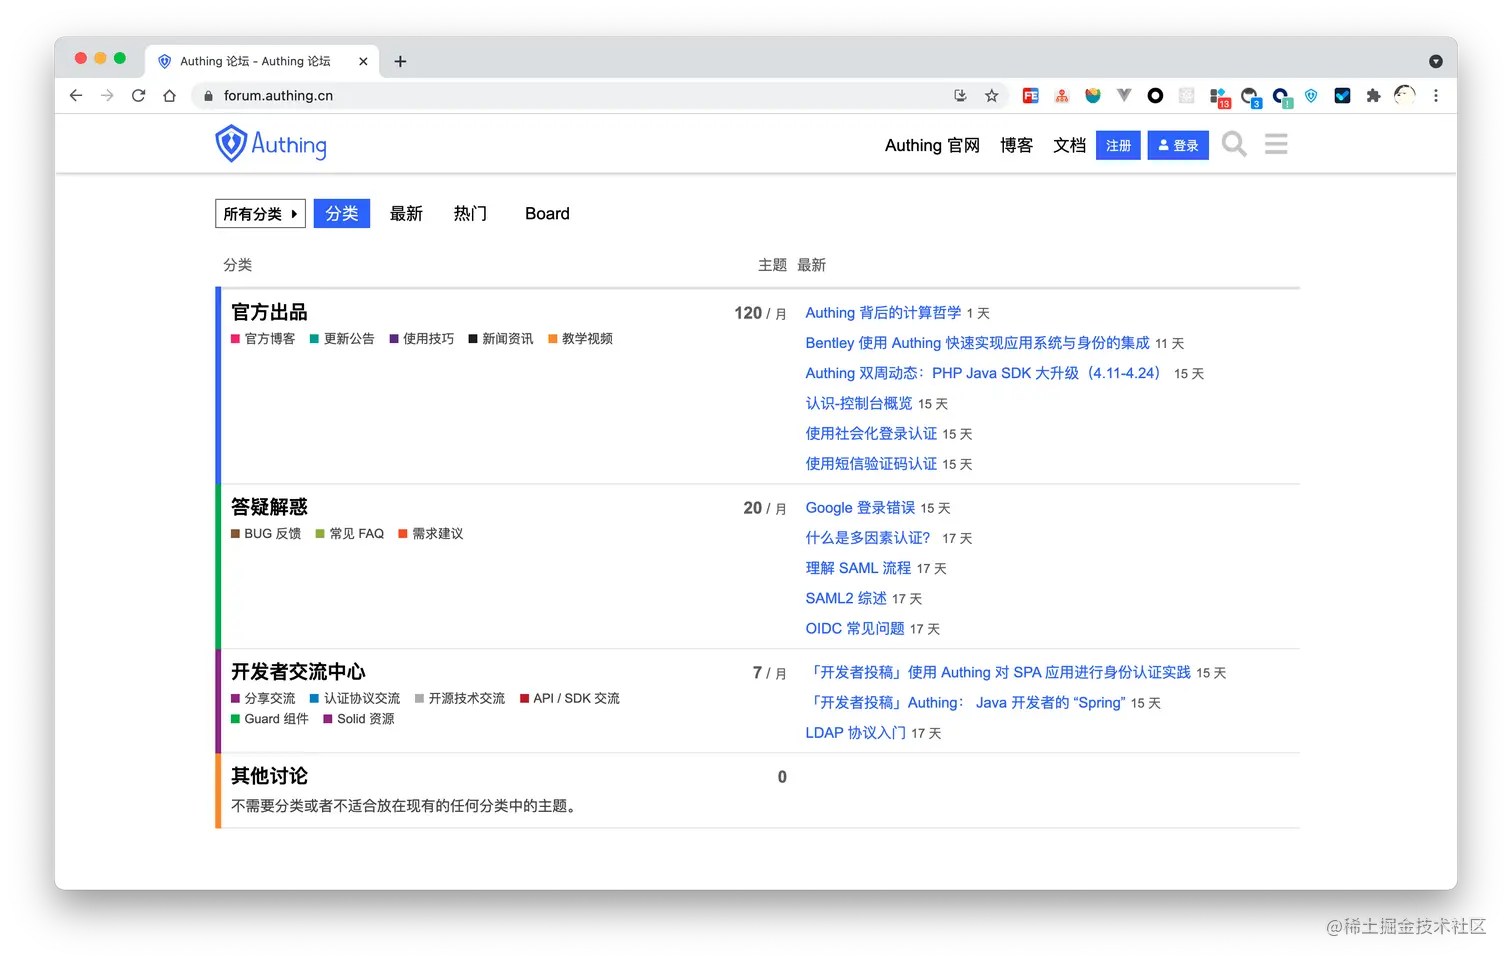1512x962 pixels.
Task: Open topic Authing 背后的计算哲学
Action: pos(883,313)
